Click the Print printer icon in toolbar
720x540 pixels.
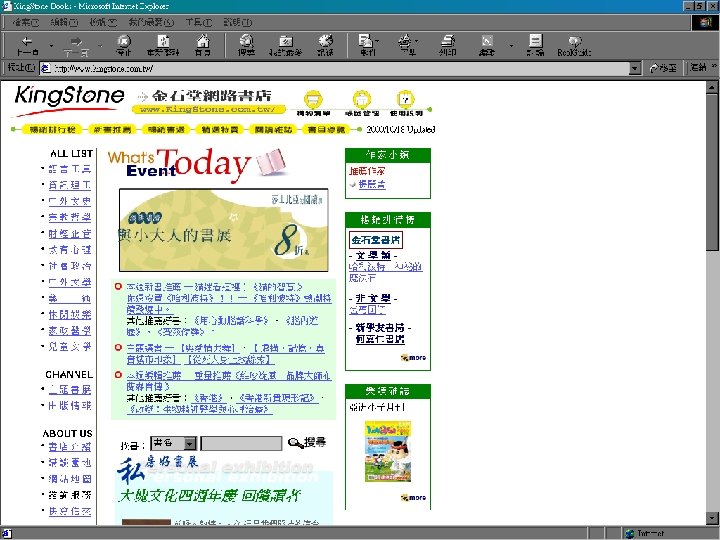tap(448, 45)
